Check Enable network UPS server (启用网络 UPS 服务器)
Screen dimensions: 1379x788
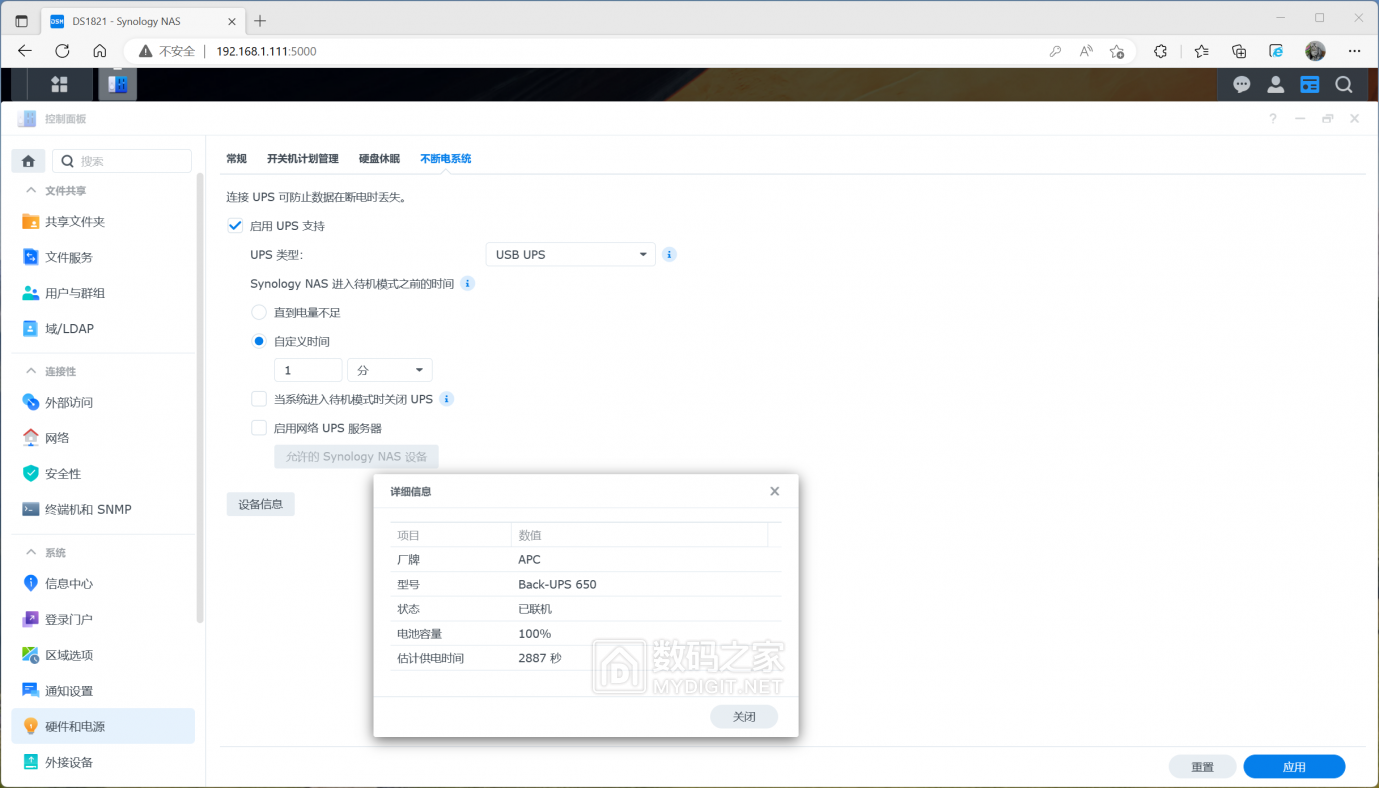tap(259, 428)
